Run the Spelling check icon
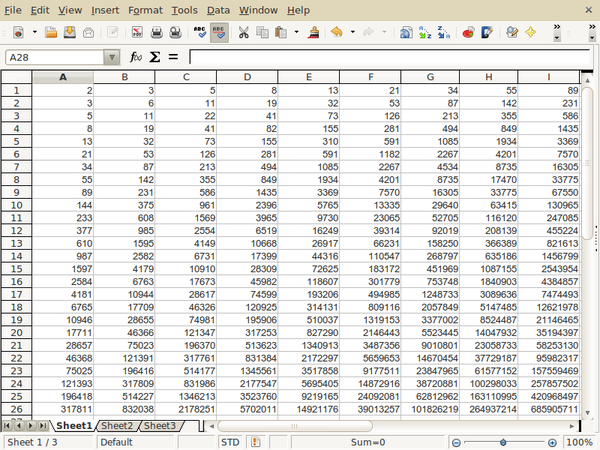Image resolution: width=600 pixels, height=450 pixels. tap(200, 33)
